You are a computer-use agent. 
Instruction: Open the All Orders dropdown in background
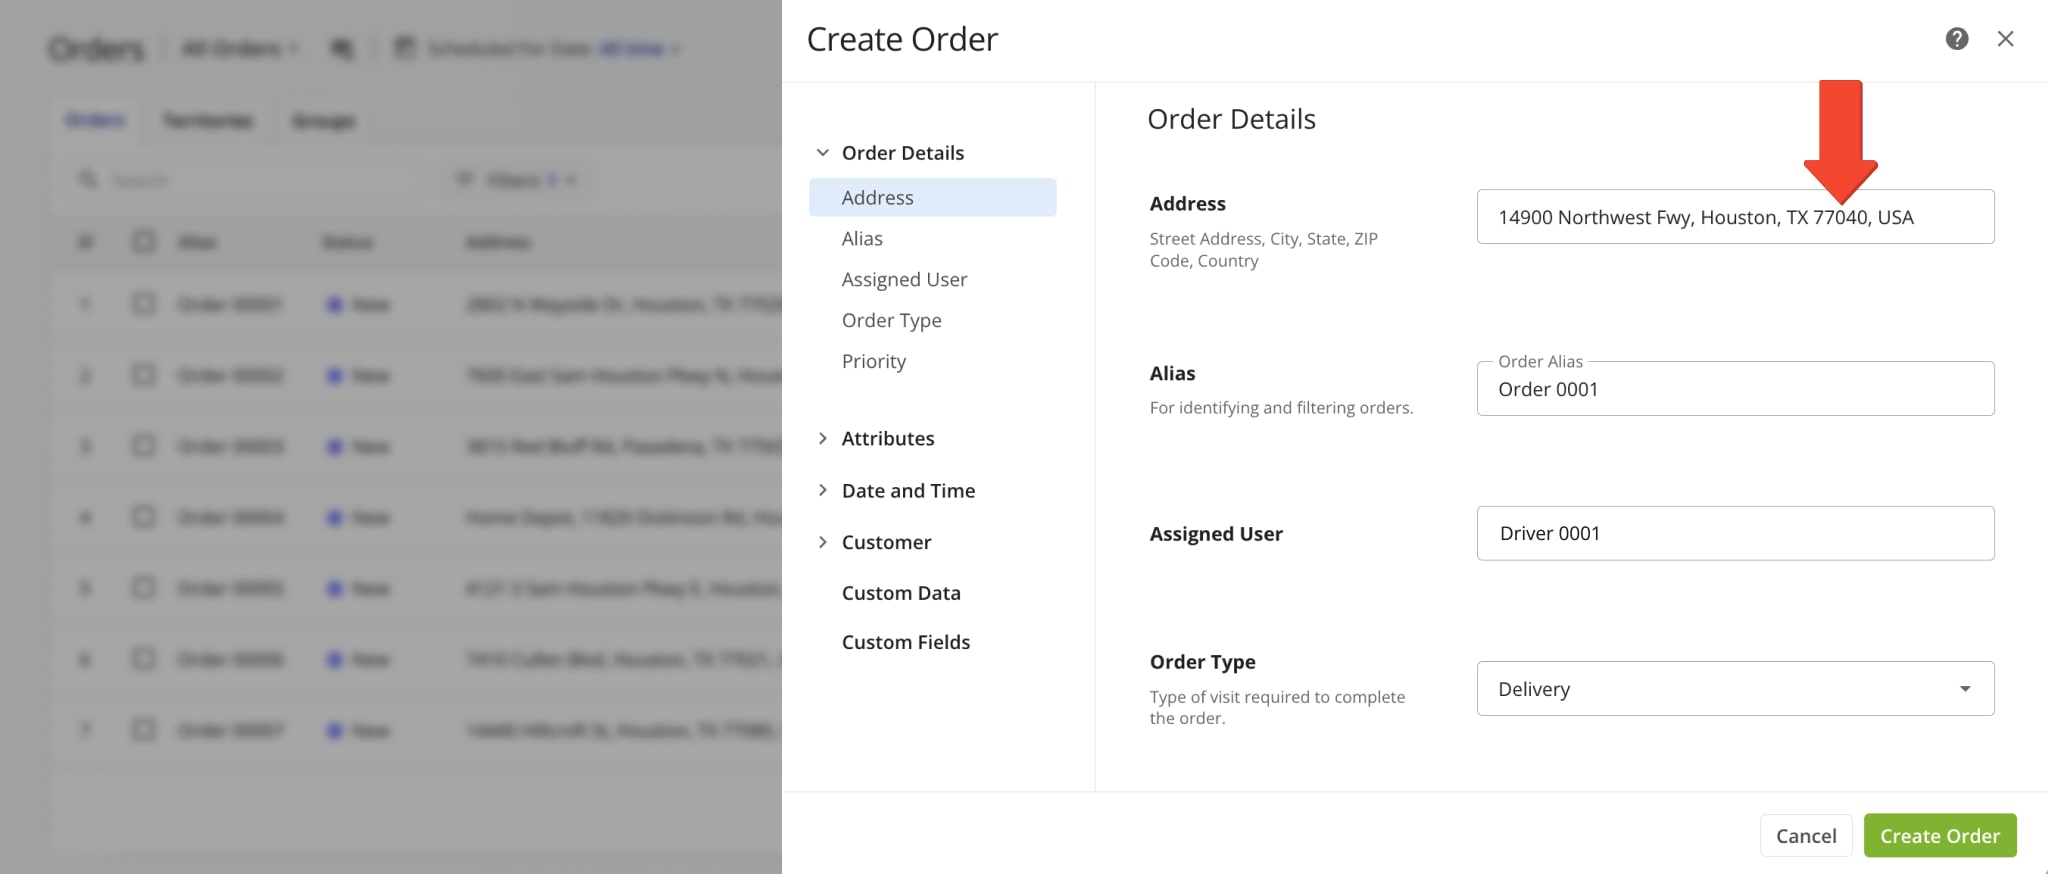(x=240, y=48)
